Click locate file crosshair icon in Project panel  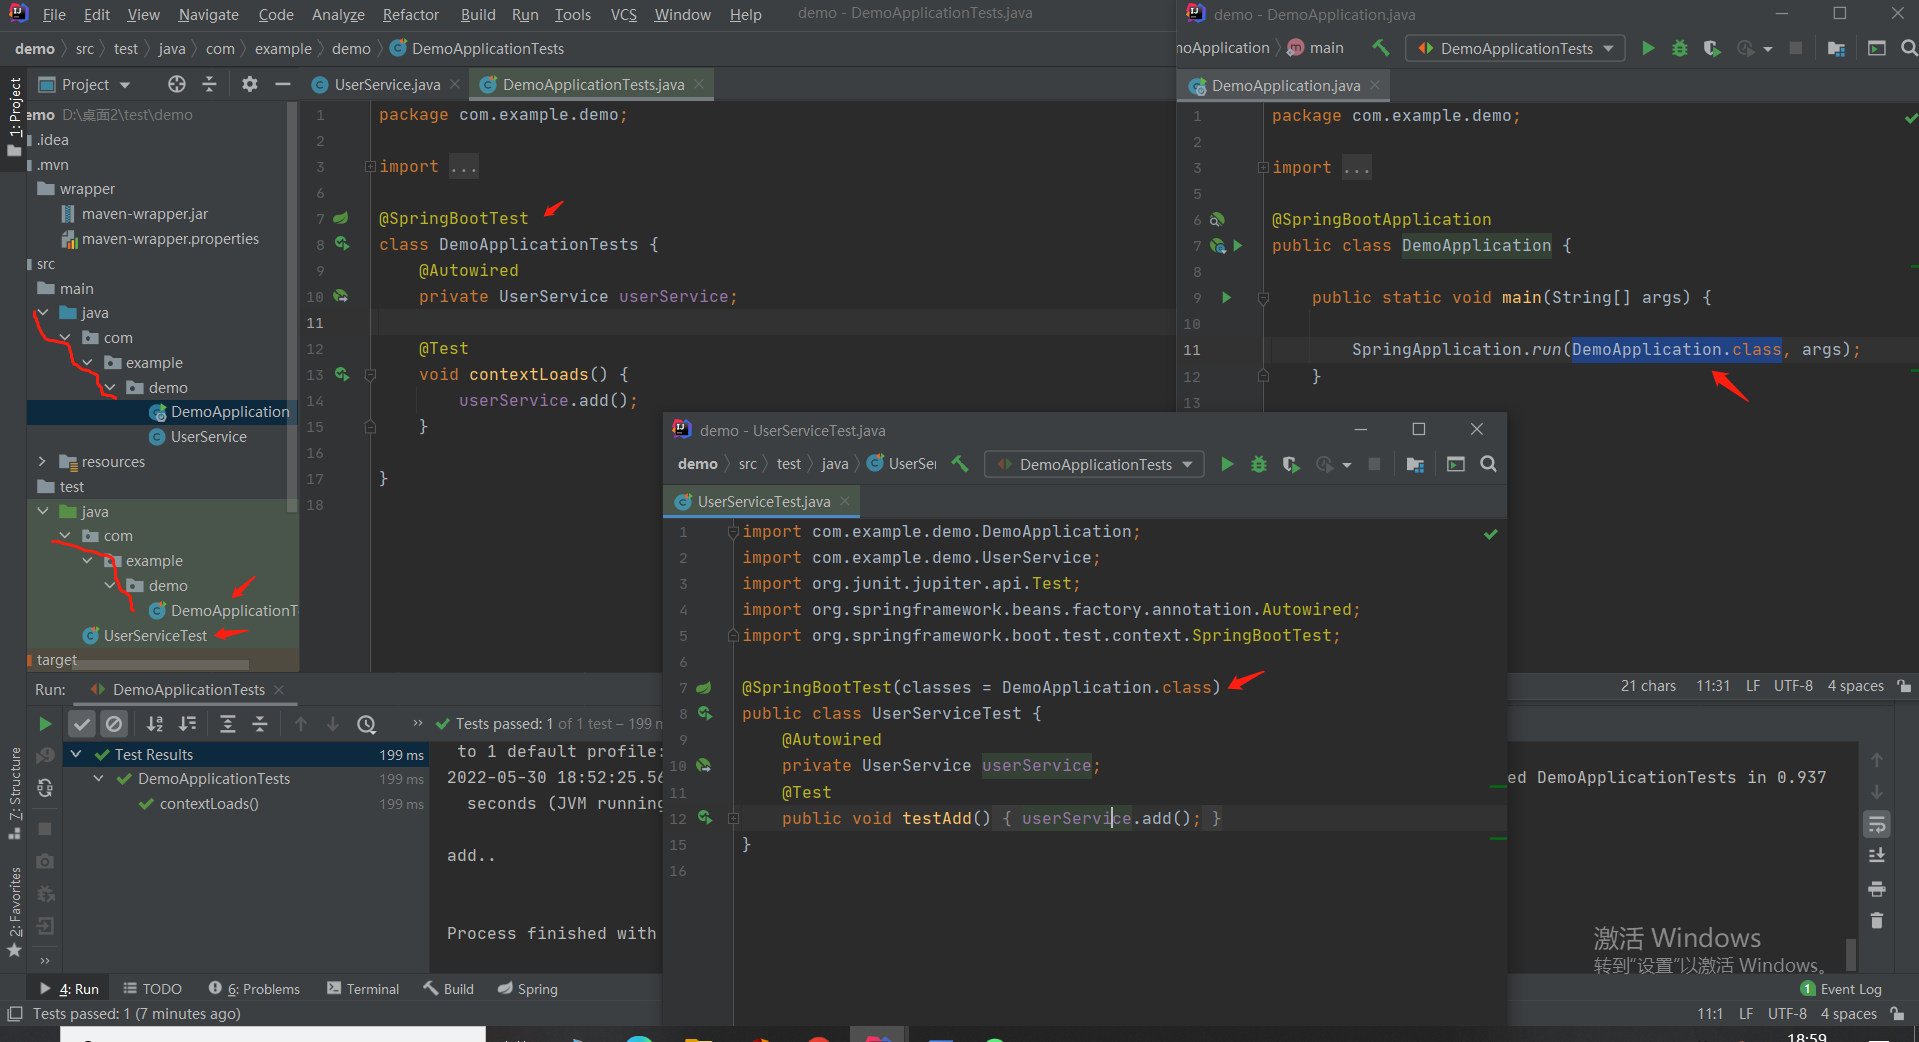pos(177,84)
